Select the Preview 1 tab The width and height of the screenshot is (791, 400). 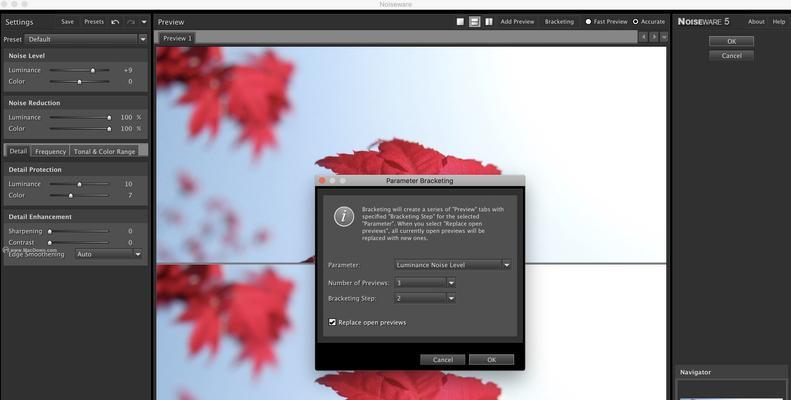[x=177, y=38]
